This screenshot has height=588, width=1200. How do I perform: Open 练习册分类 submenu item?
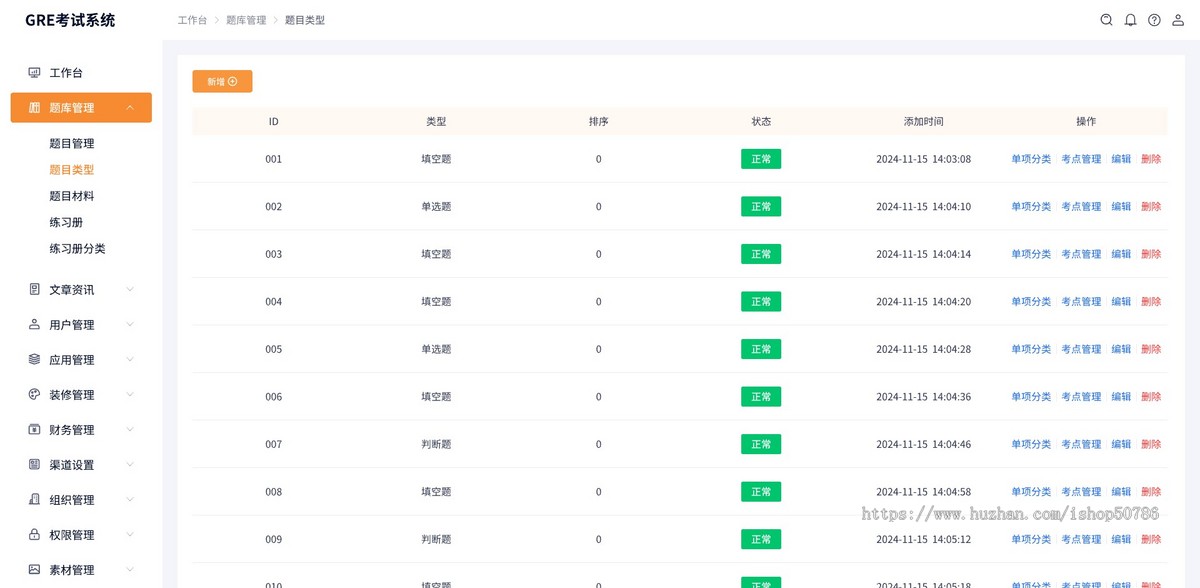(x=77, y=248)
